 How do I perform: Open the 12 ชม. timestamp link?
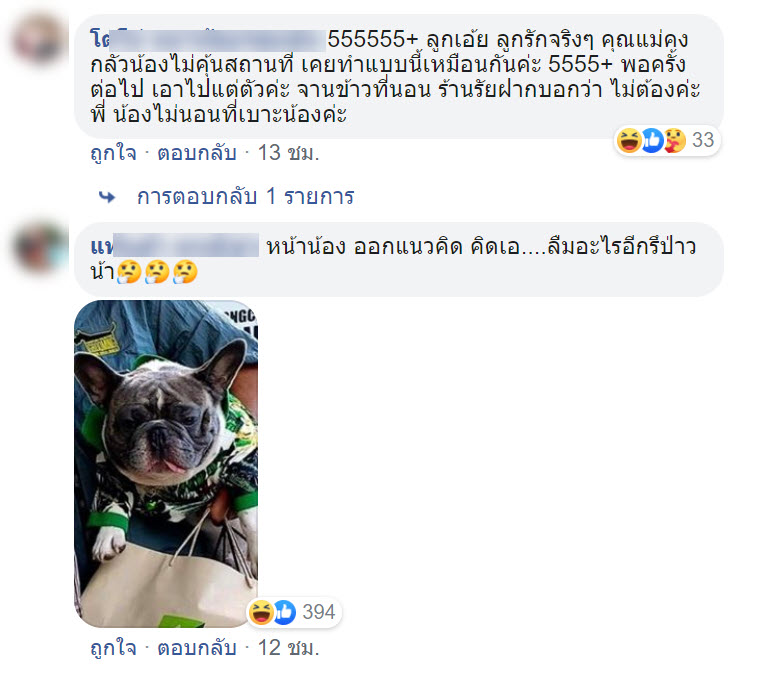click(x=288, y=648)
